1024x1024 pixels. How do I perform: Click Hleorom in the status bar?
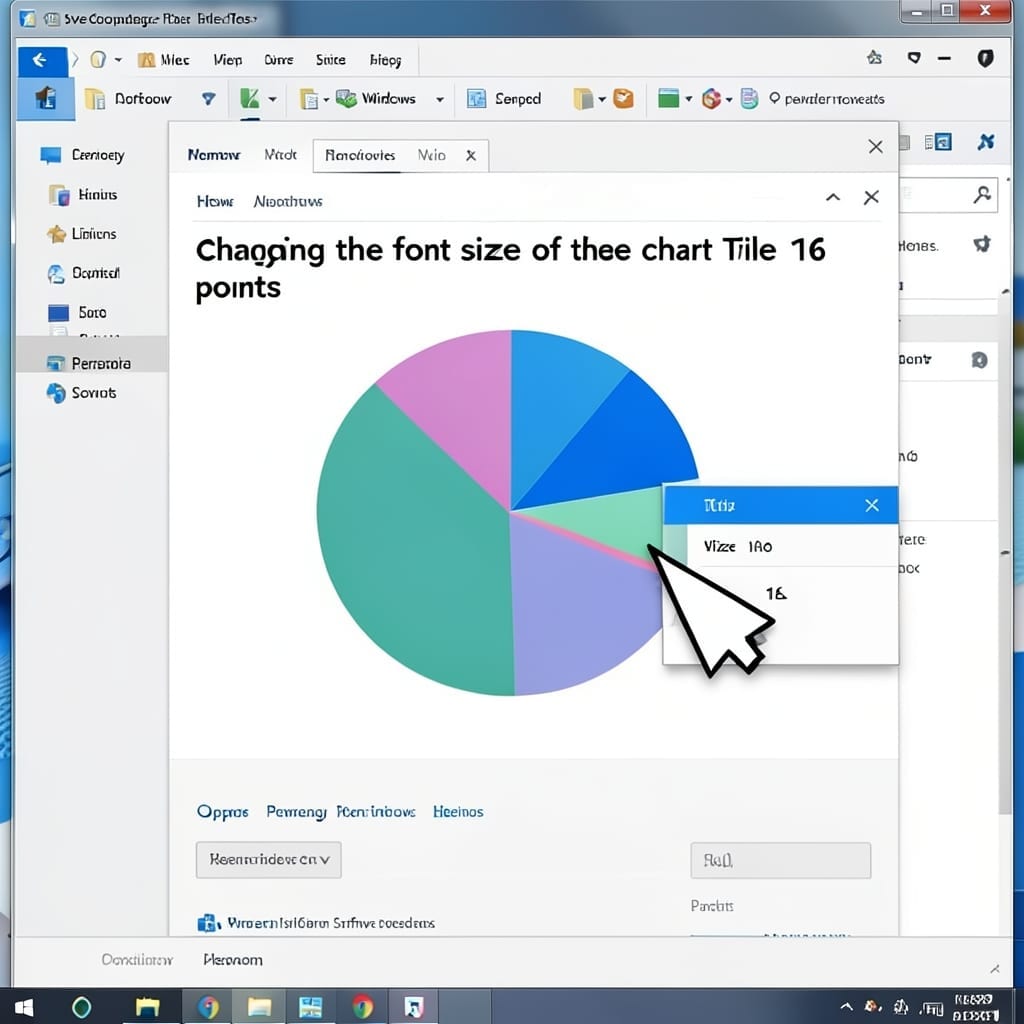coord(232,960)
